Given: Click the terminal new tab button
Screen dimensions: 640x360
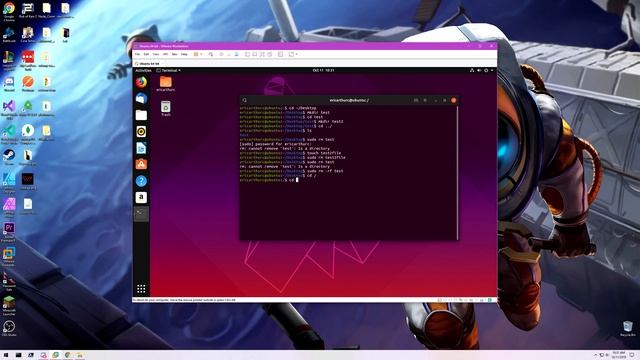Looking at the screenshot, I should (x=416, y=100).
